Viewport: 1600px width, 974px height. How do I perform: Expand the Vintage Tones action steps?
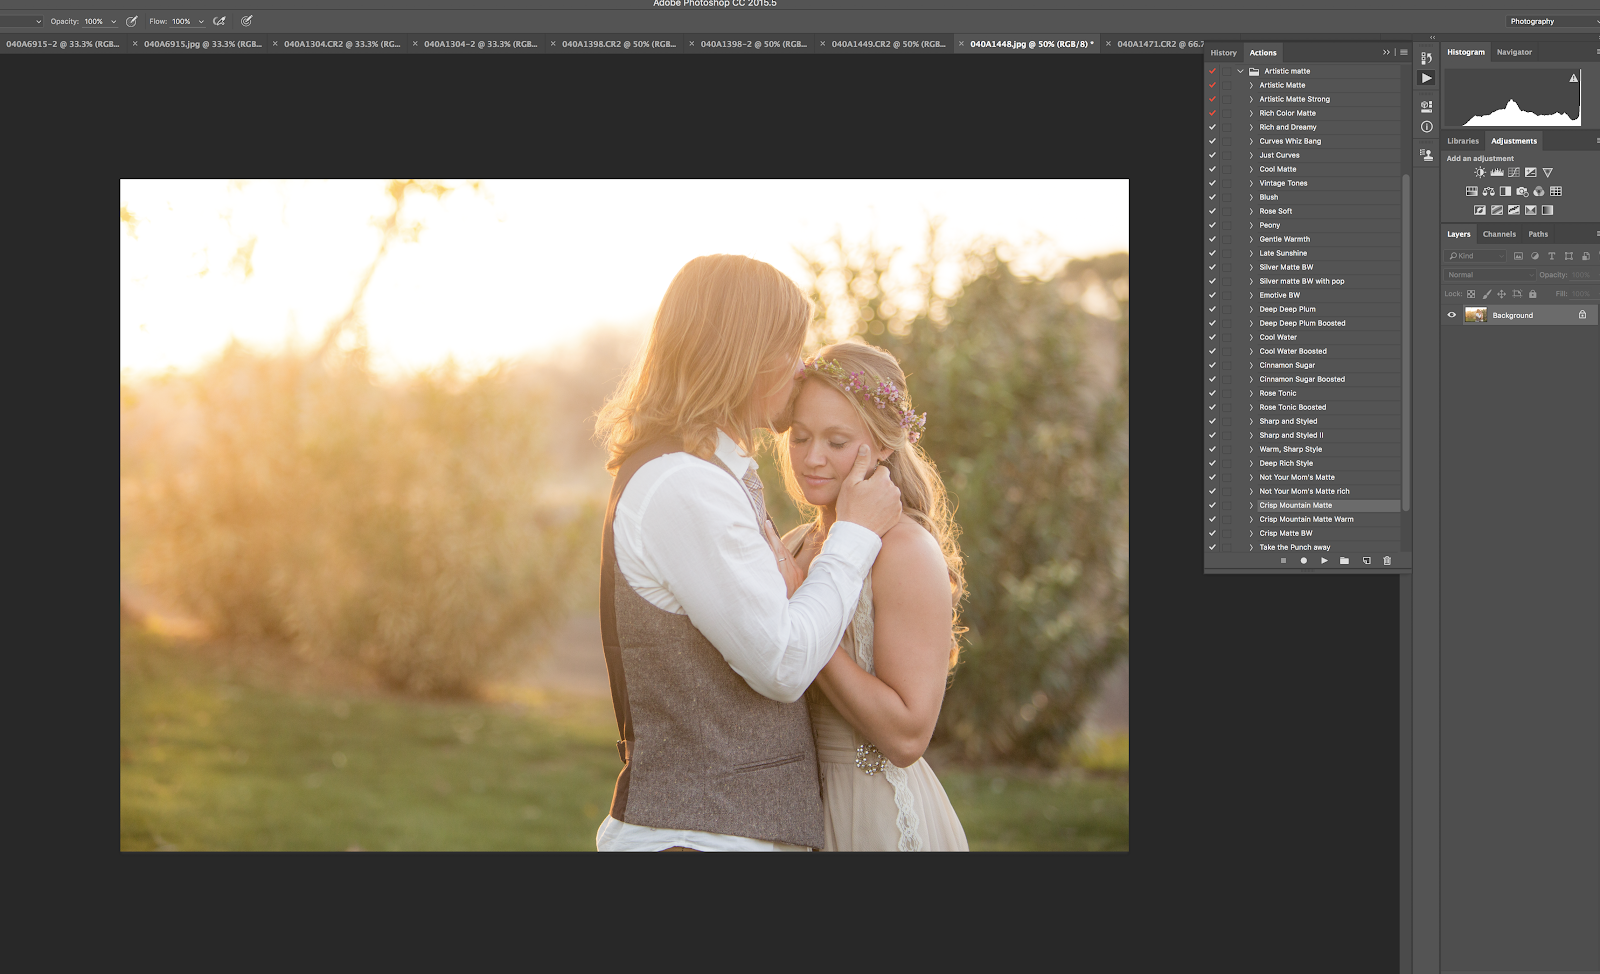[1251, 183]
